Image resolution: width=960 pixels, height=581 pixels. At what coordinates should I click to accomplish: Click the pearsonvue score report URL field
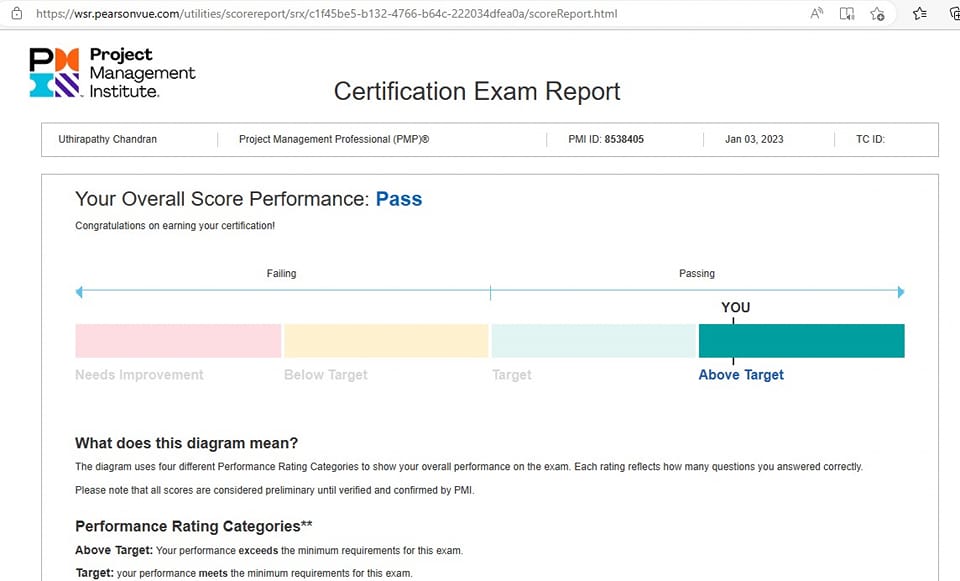tap(327, 13)
